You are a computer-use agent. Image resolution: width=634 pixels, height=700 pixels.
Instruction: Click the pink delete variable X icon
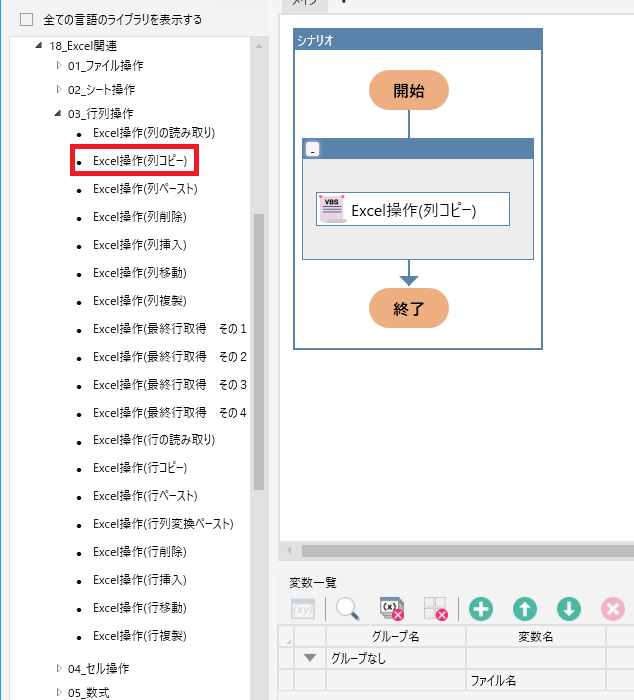612,609
